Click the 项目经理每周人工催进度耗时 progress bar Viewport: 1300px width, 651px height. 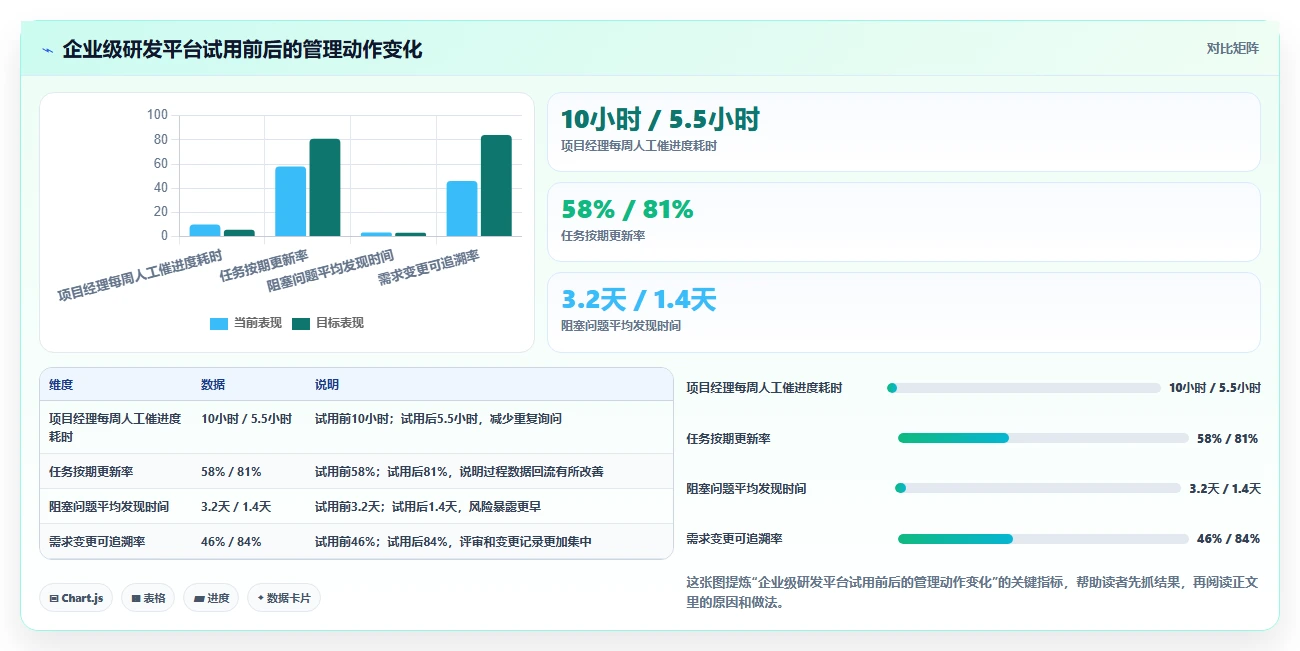1024,388
